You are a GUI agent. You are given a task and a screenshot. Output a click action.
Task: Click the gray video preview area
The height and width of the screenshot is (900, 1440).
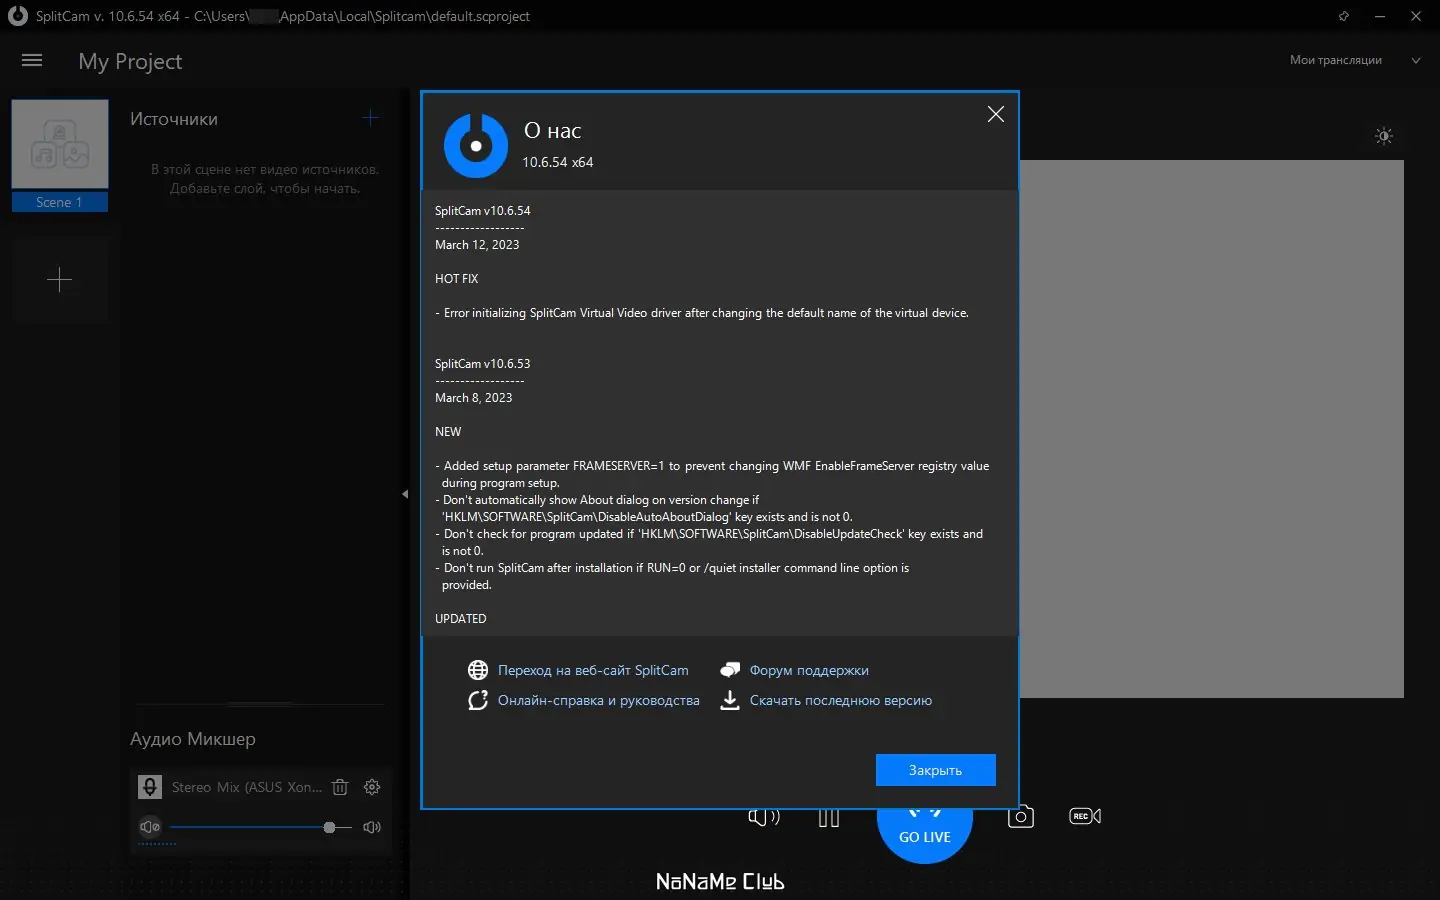pos(1212,429)
